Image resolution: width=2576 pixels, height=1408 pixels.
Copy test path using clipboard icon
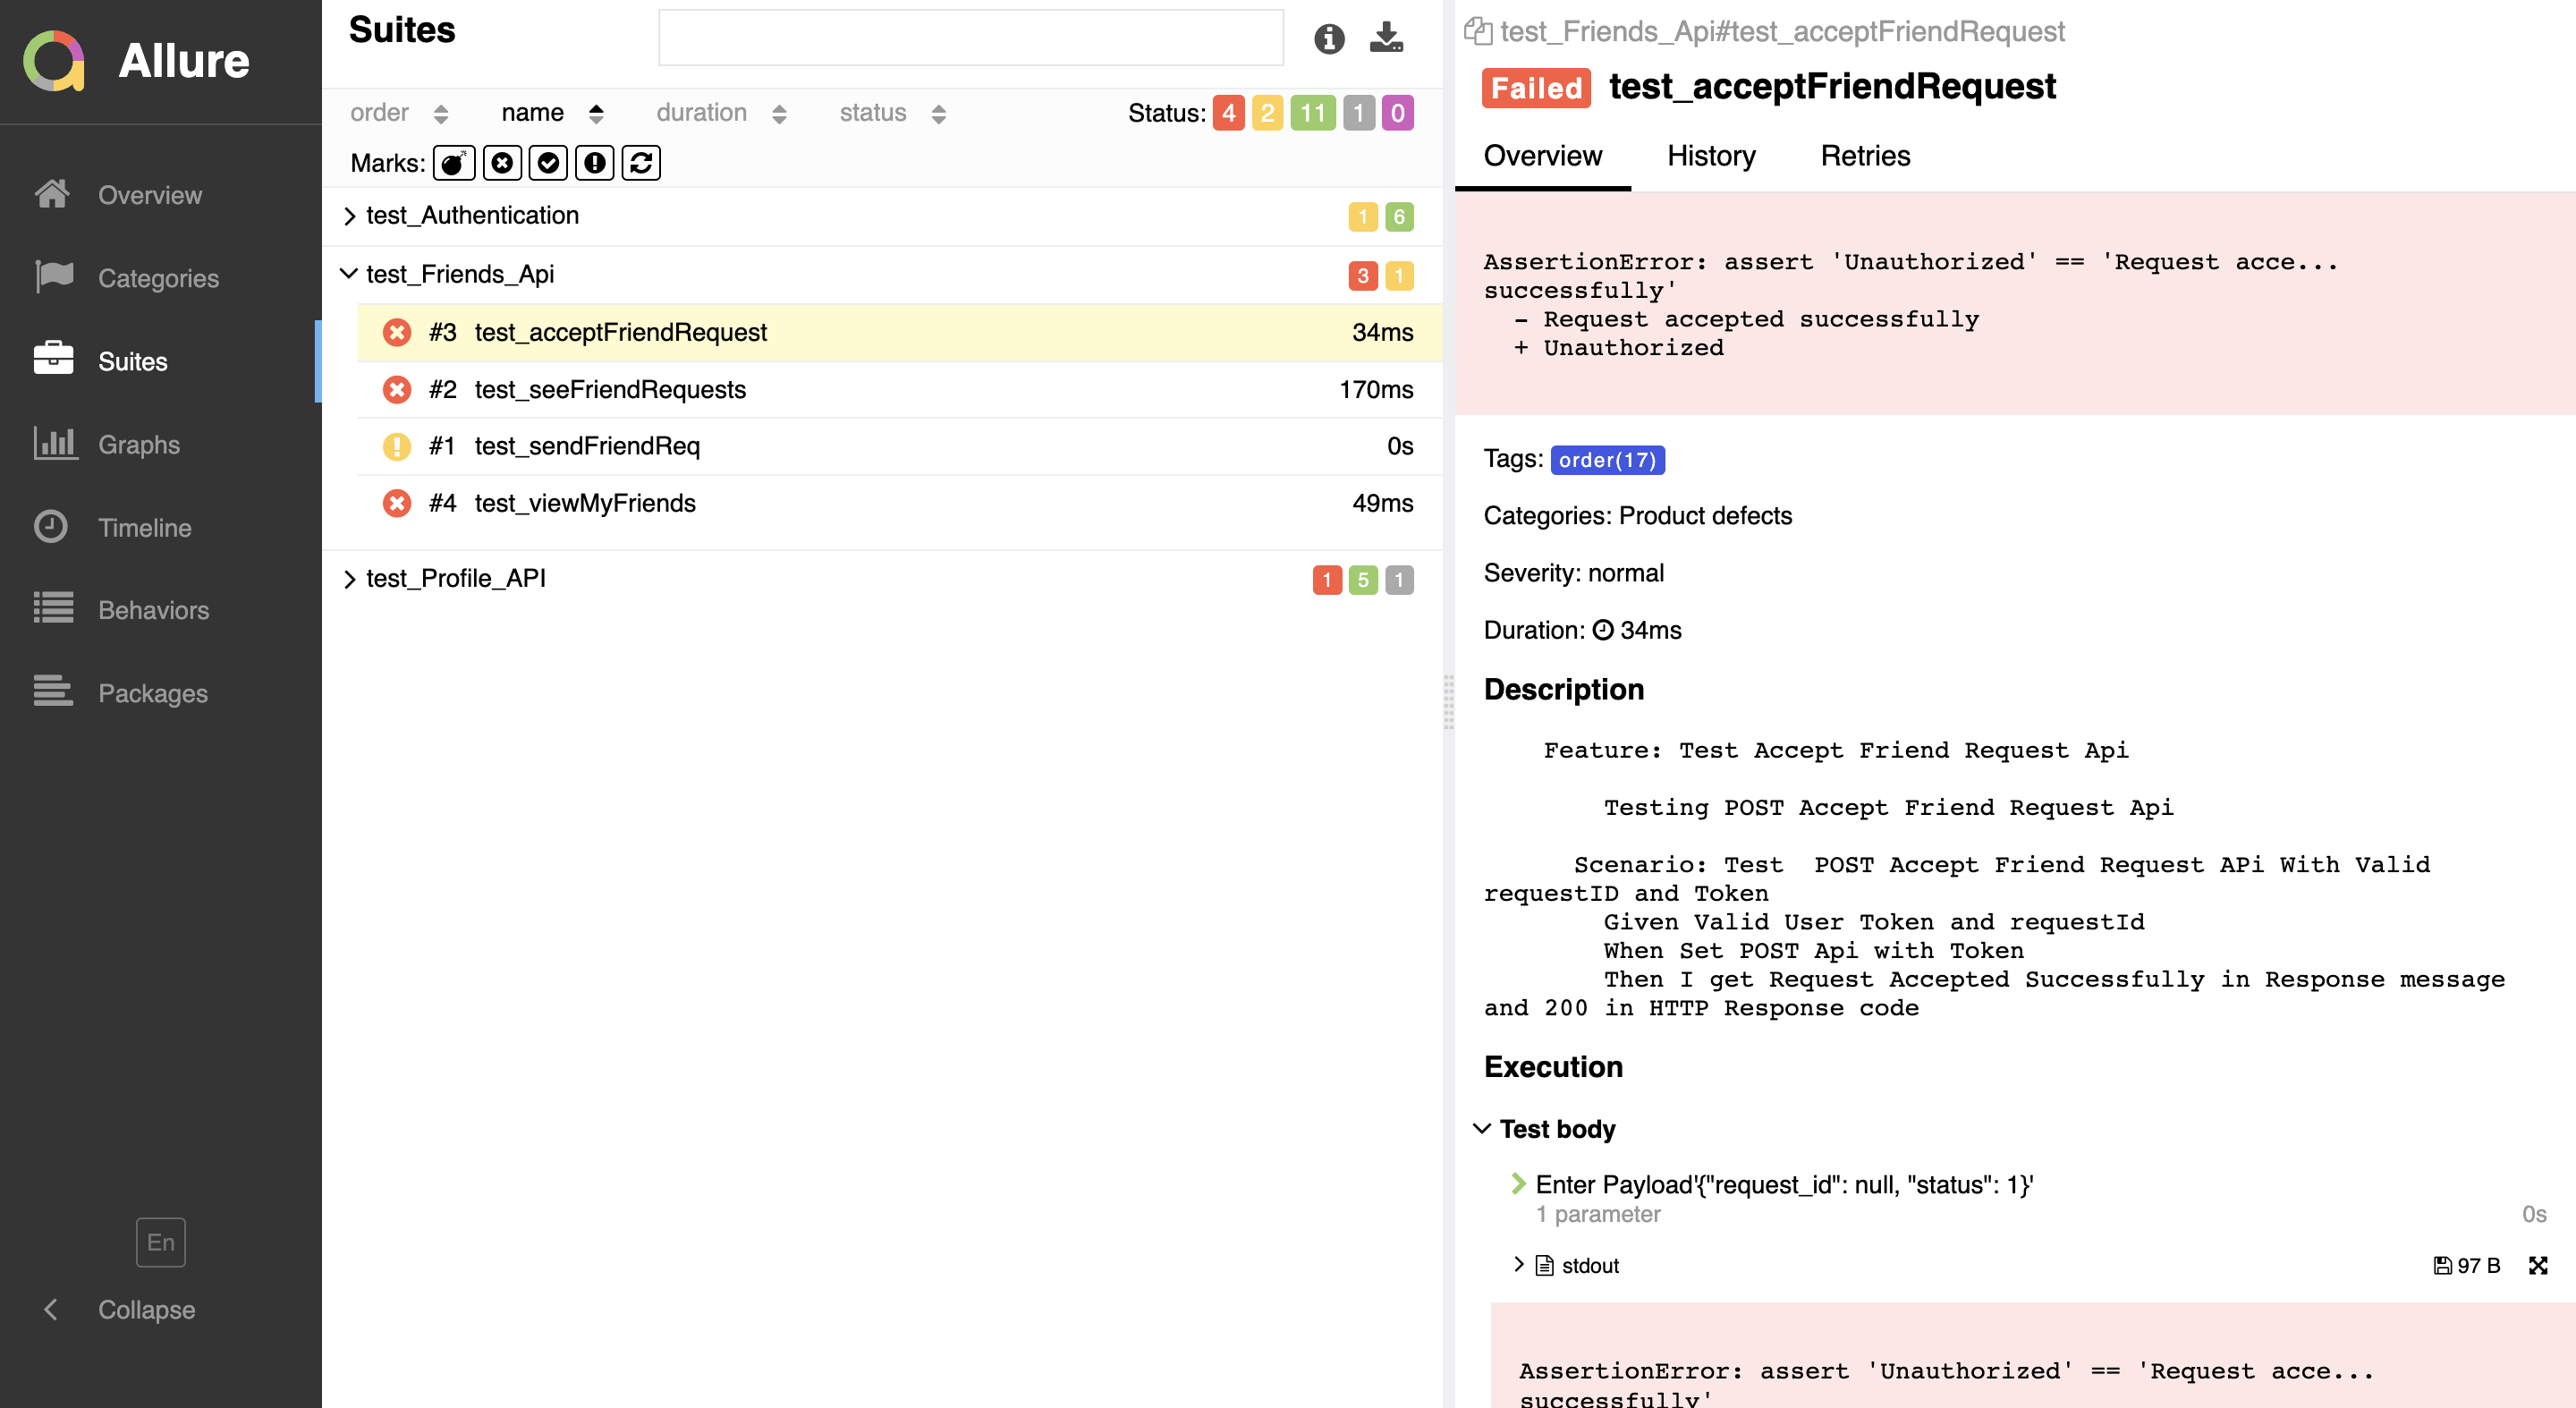1478,31
